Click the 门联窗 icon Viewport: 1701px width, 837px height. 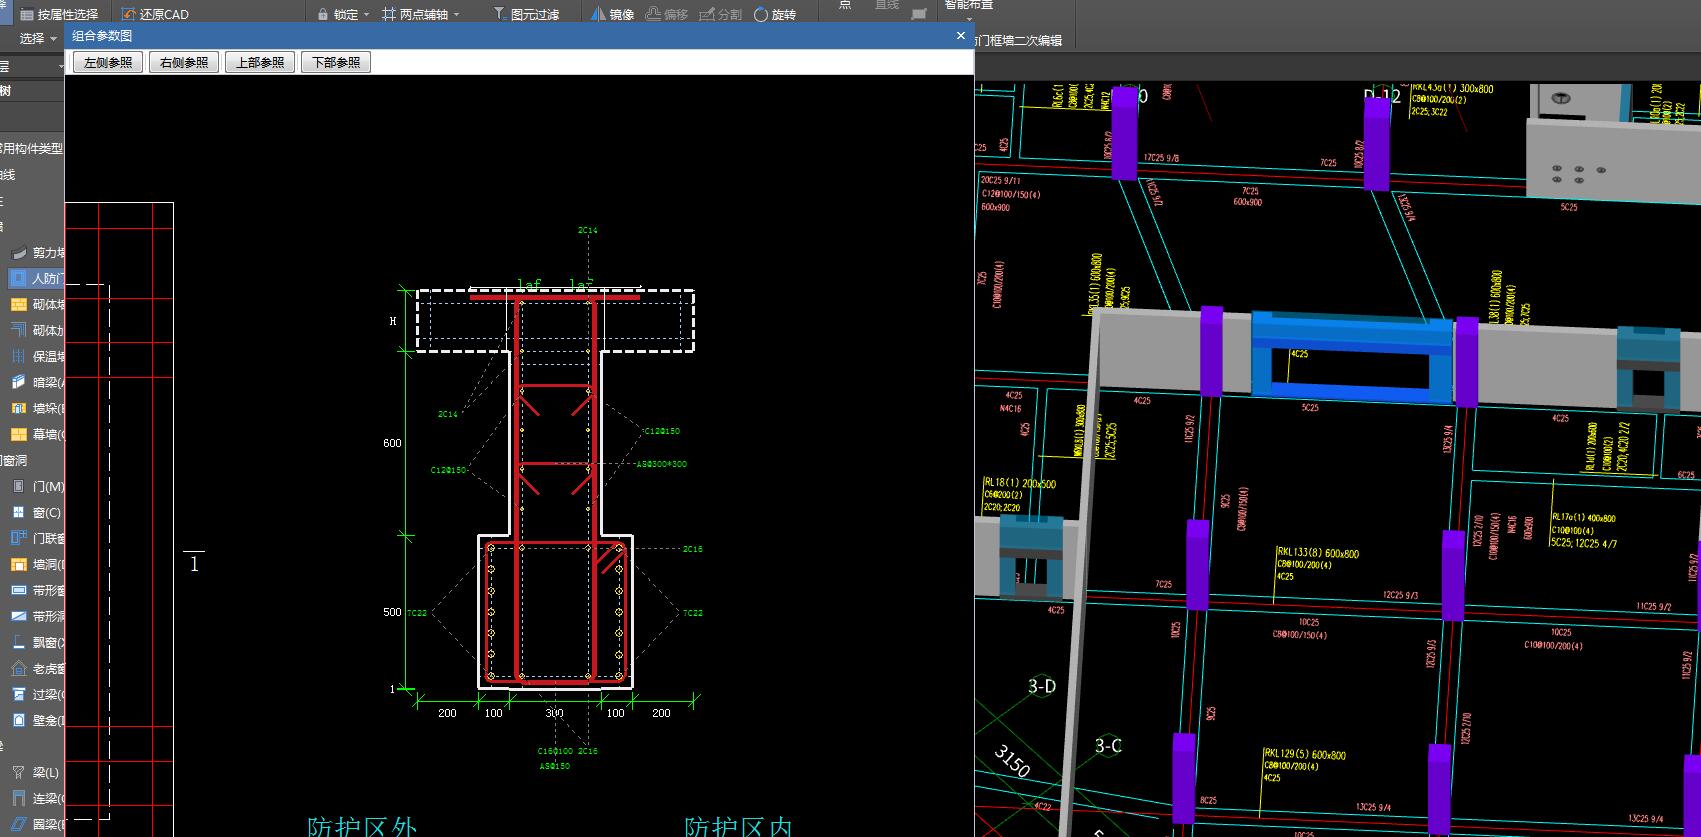point(18,539)
